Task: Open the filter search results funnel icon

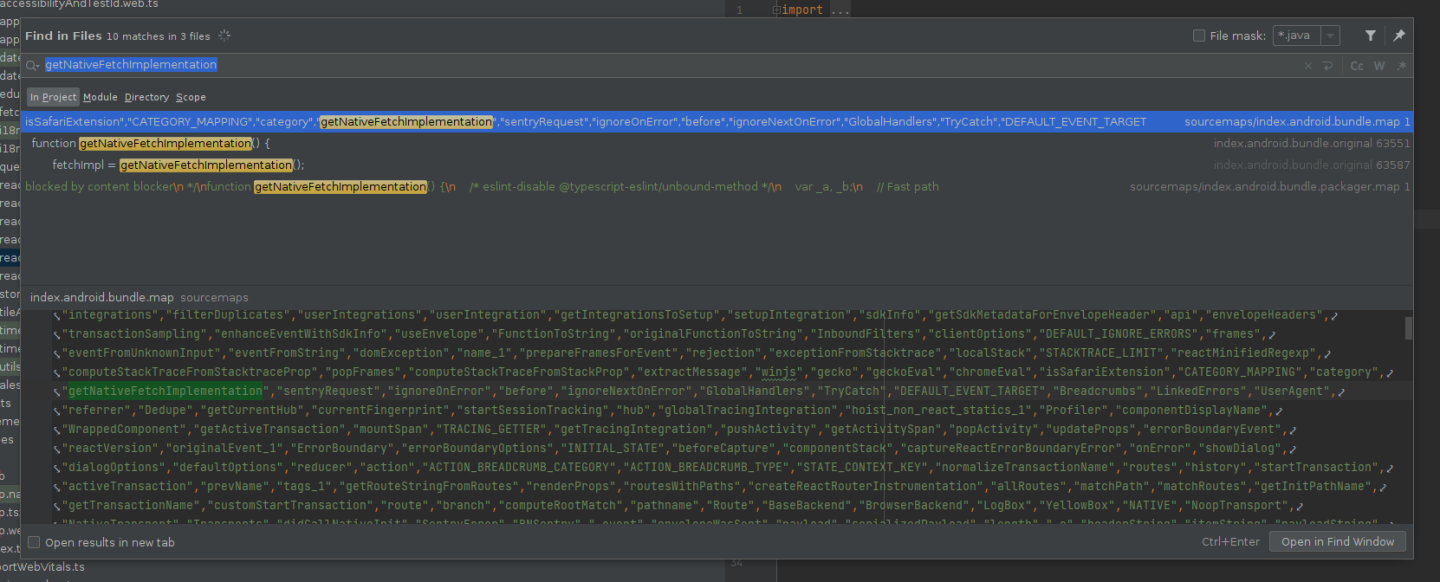Action: [x=1371, y=36]
